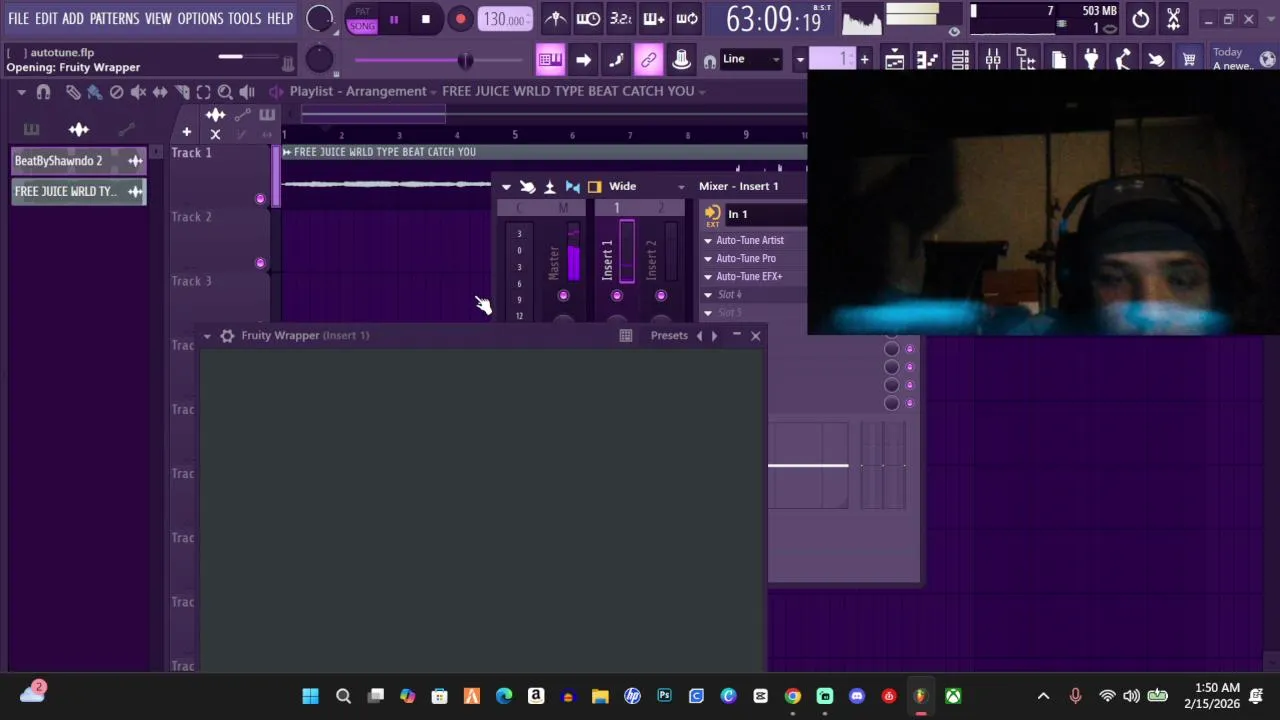Click the audio editor scissors icon

click(x=1174, y=19)
